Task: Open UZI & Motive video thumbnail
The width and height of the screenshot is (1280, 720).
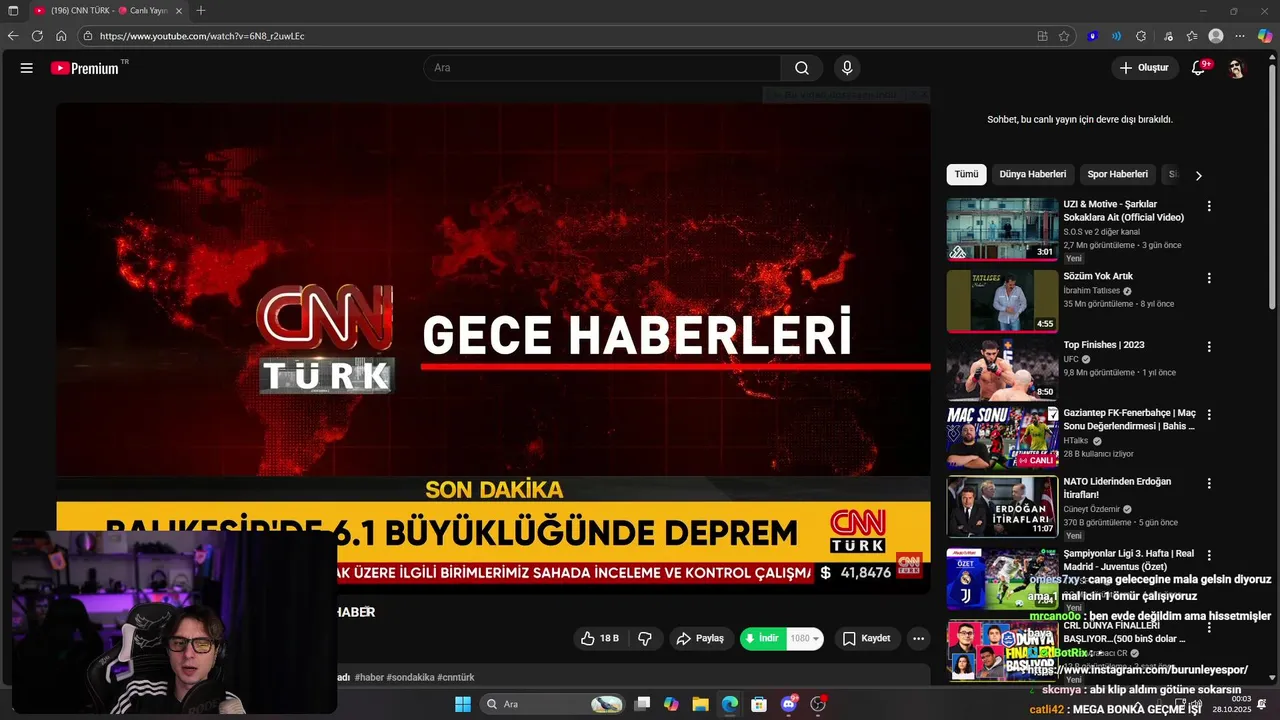Action: 1002,229
